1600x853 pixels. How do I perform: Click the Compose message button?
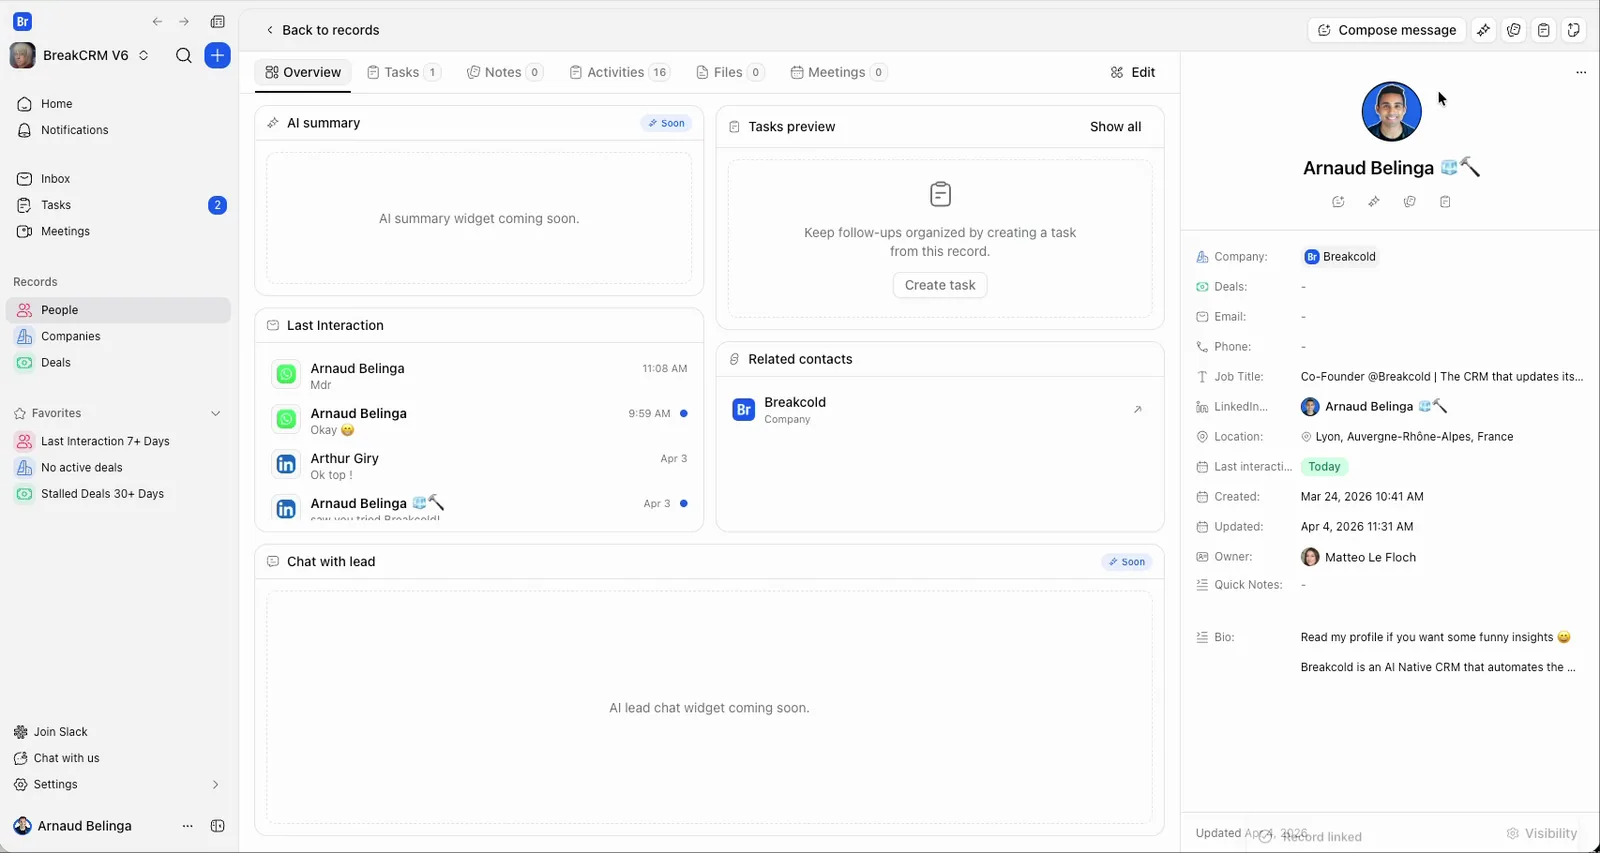click(1386, 30)
